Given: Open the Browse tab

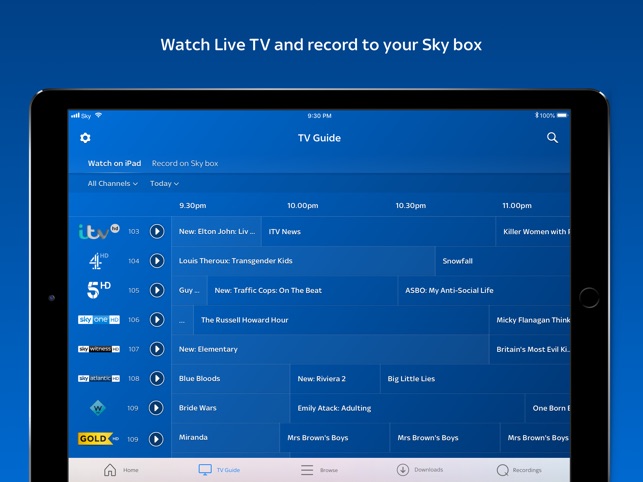Looking at the screenshot, I should pos(319,470).
